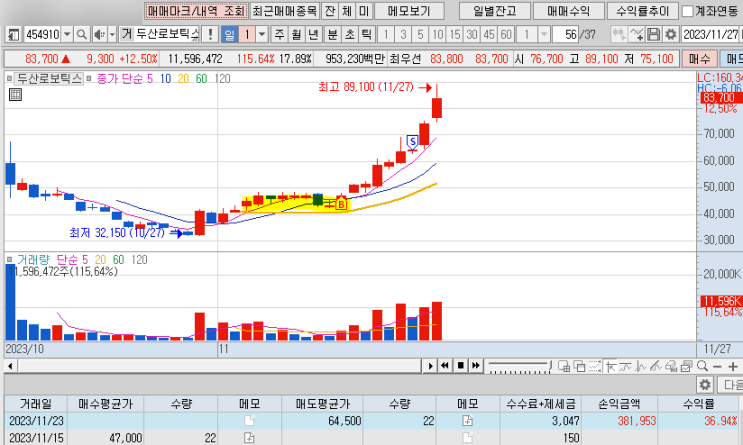Viewport: 743px width, 445px height.
Task: Click the 년 yearly period button
Action: pyautogui.click(x=313, y=34)
